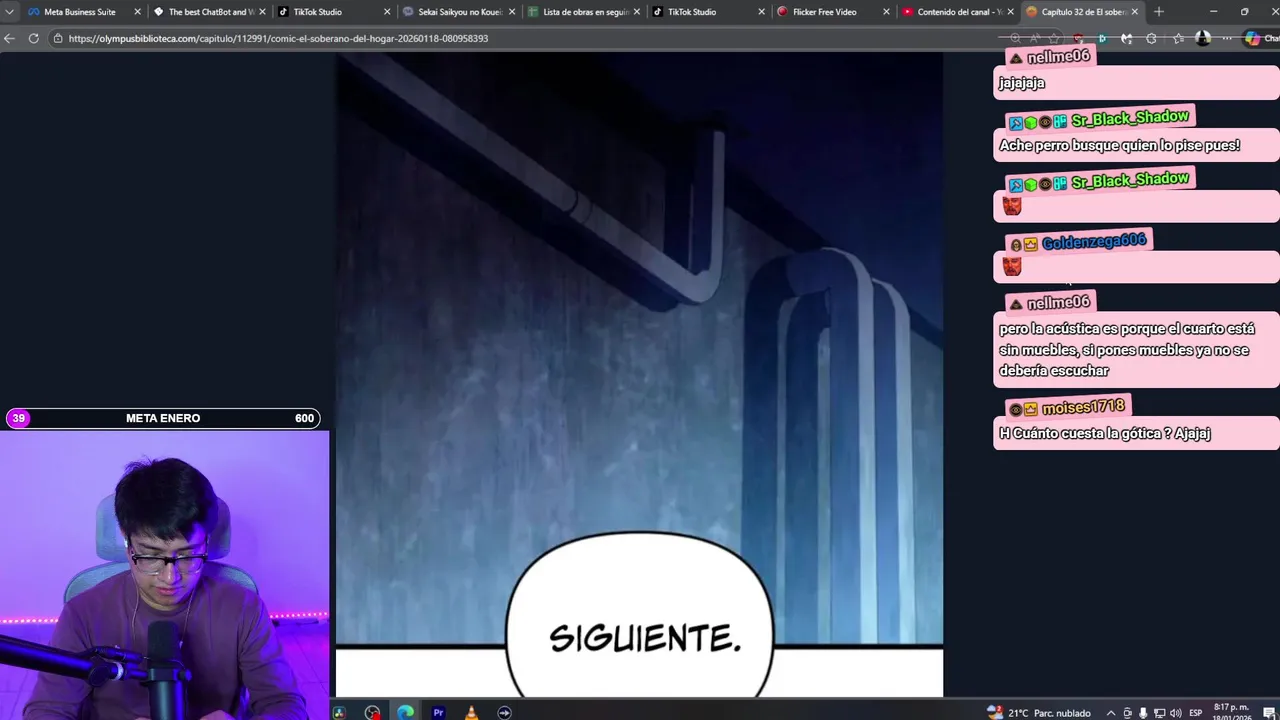The width and height of the screenshot is (1280, 720).
Task: Open the browser profile avatar
Action: (x=1203, y=38)
